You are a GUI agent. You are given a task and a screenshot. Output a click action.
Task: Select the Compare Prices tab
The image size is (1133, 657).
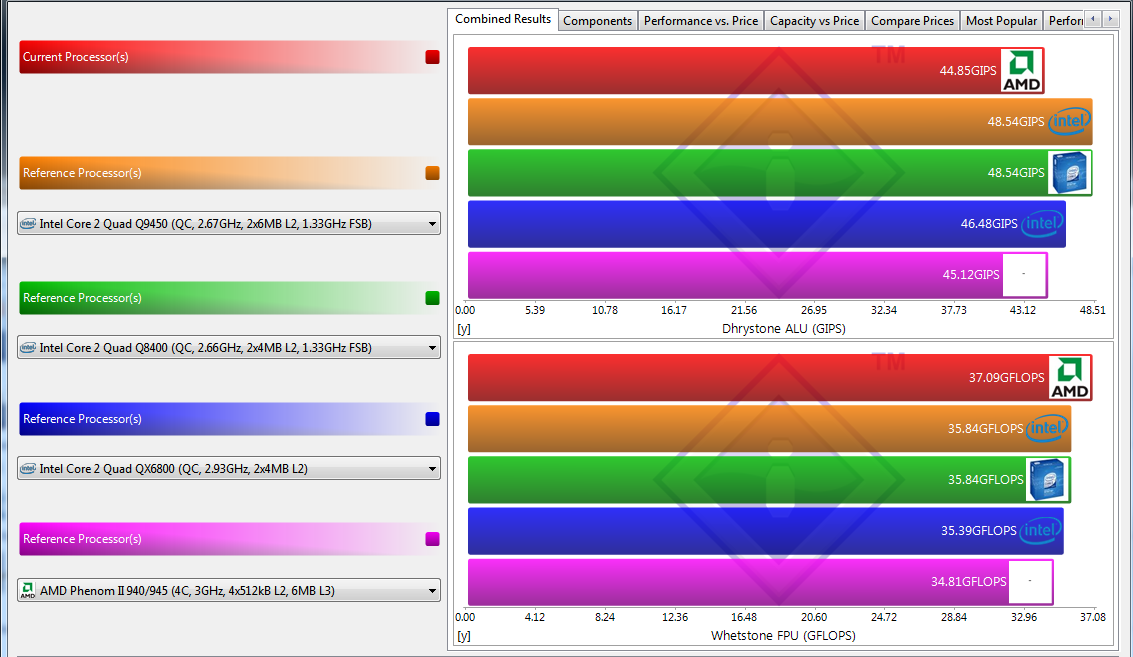point(912,21)
